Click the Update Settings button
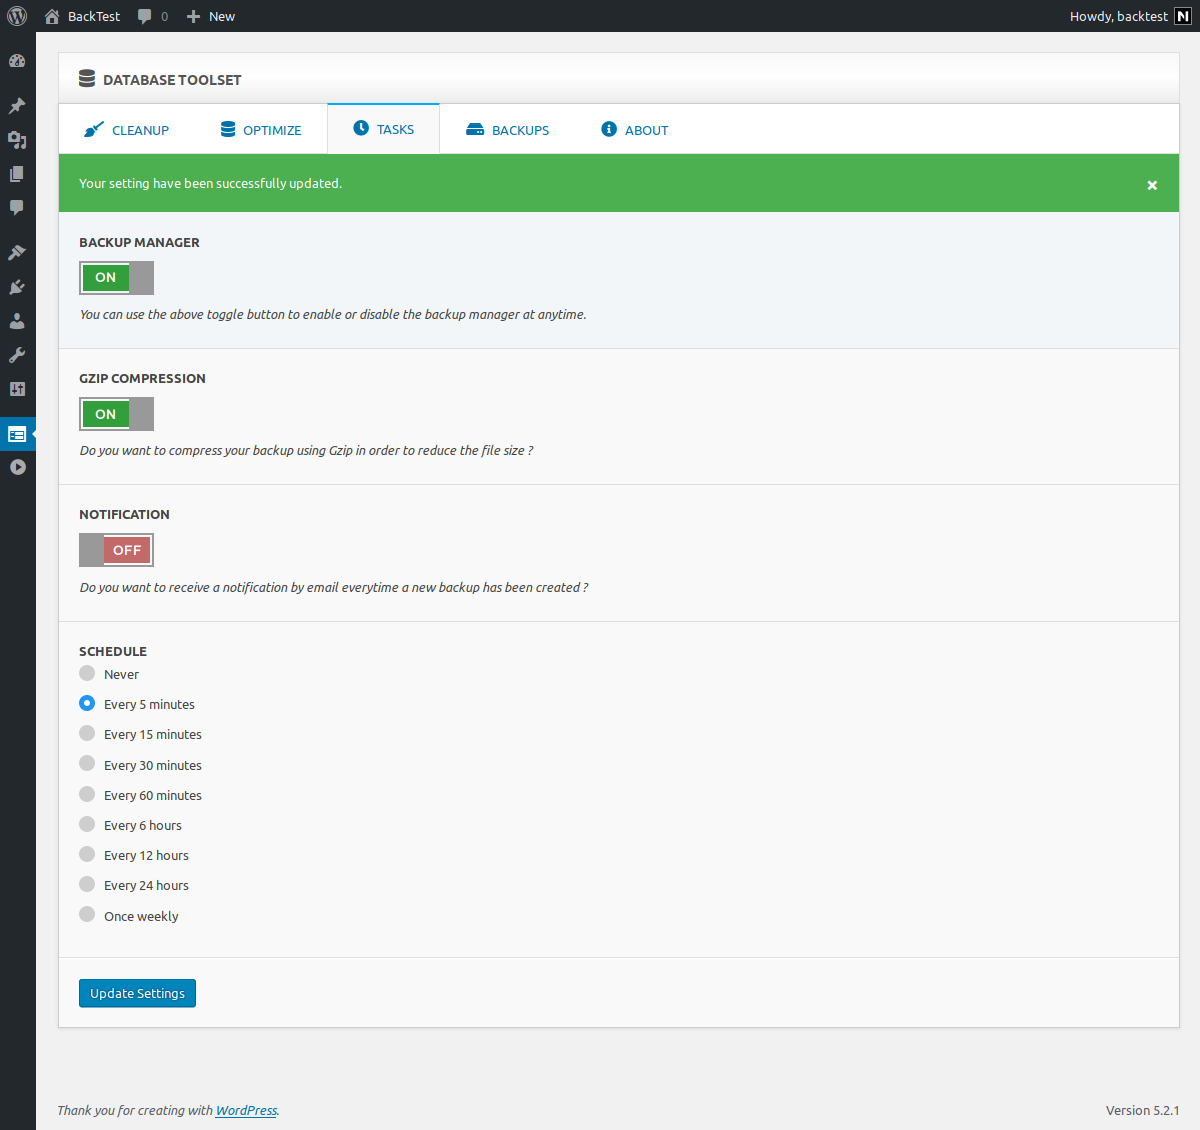 coord(137,993)
